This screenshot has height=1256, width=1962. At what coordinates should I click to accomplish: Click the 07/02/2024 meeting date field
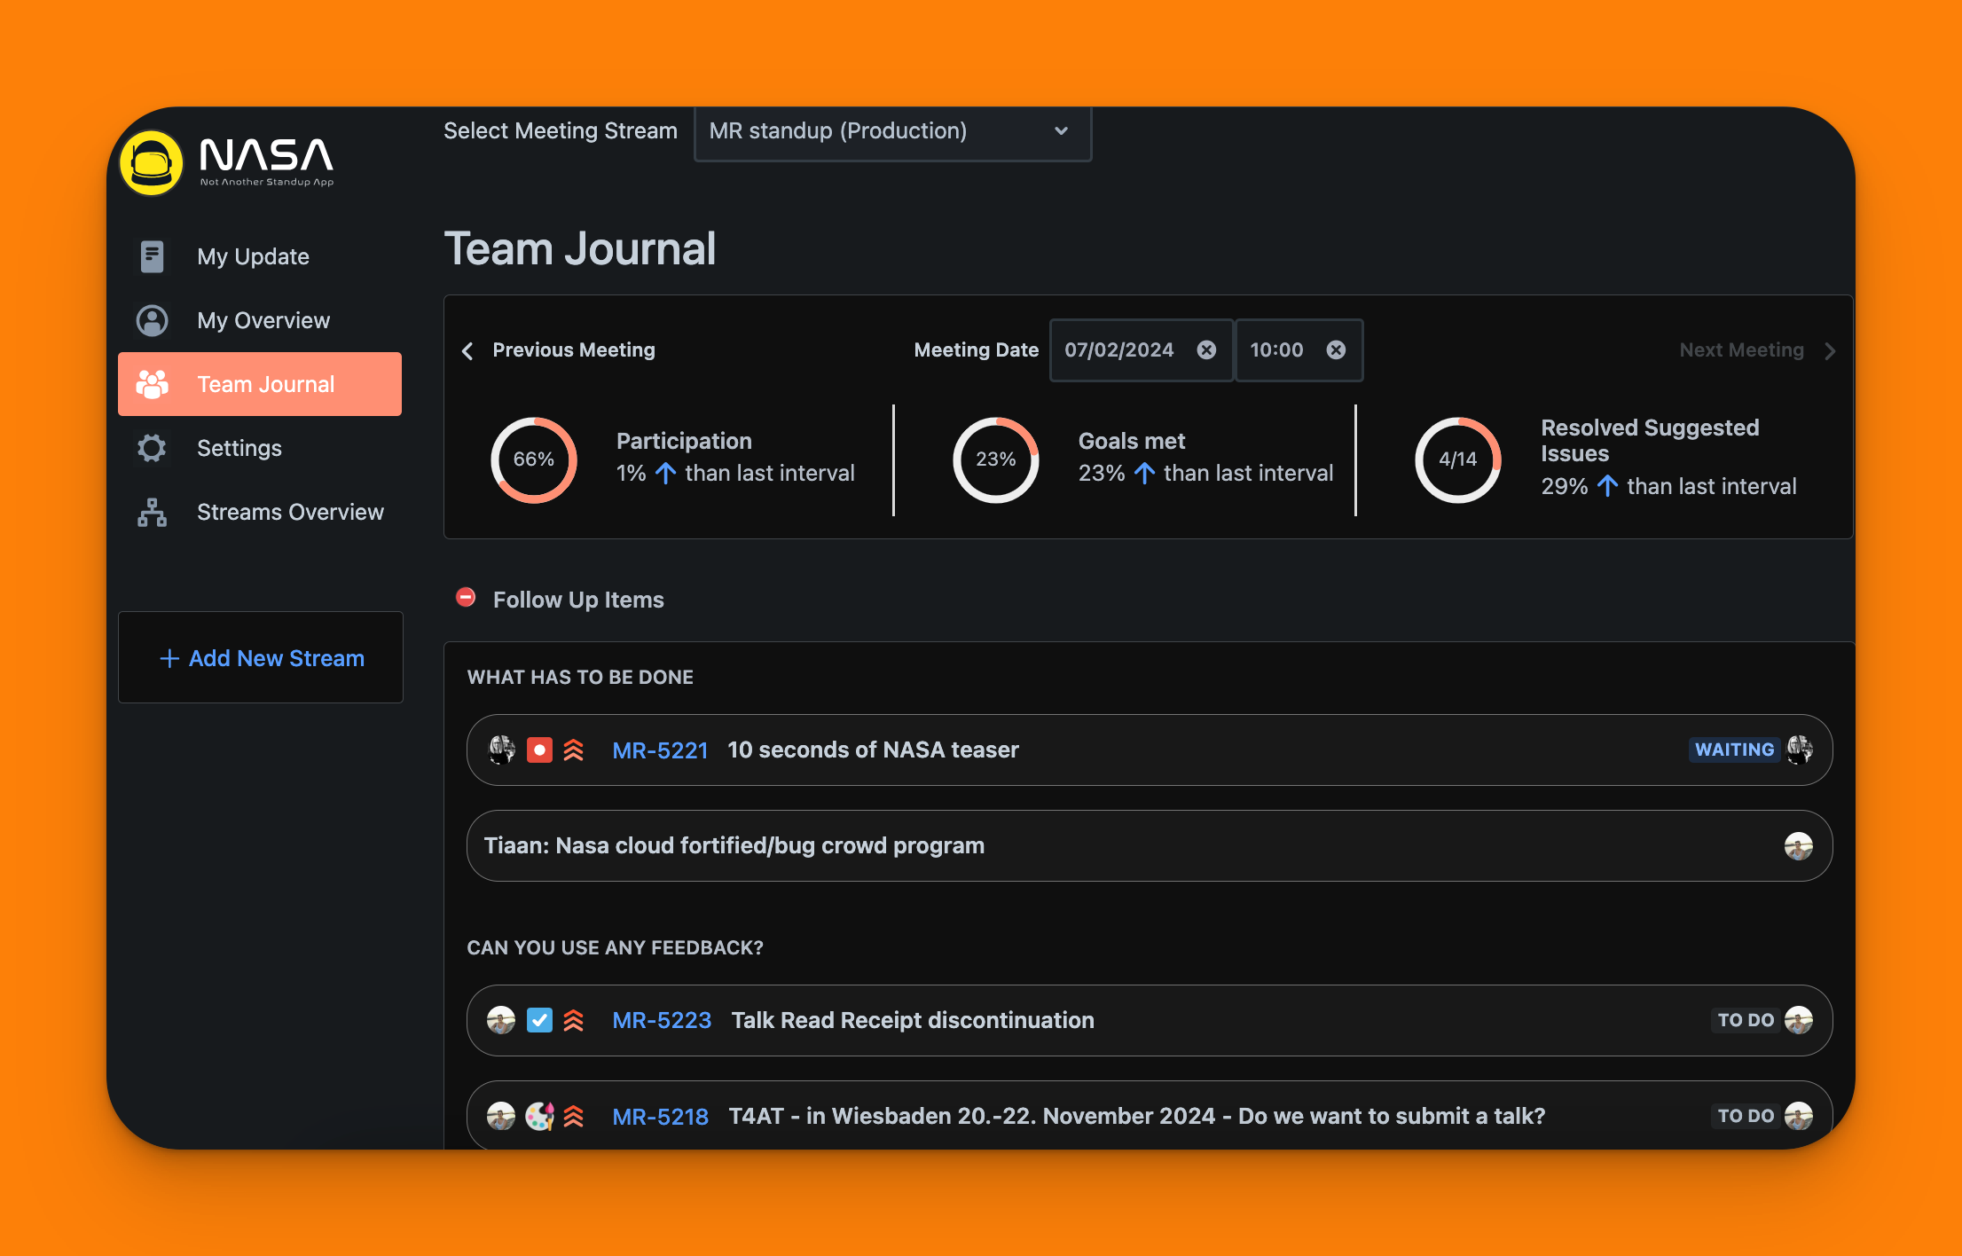point(1141,350)
